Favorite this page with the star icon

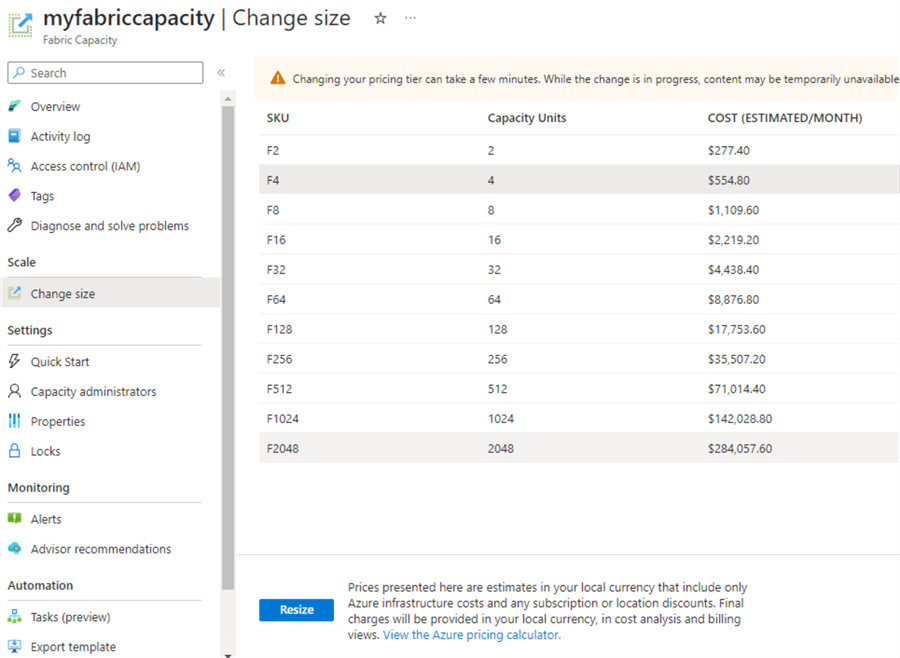(x=380, y=18)
